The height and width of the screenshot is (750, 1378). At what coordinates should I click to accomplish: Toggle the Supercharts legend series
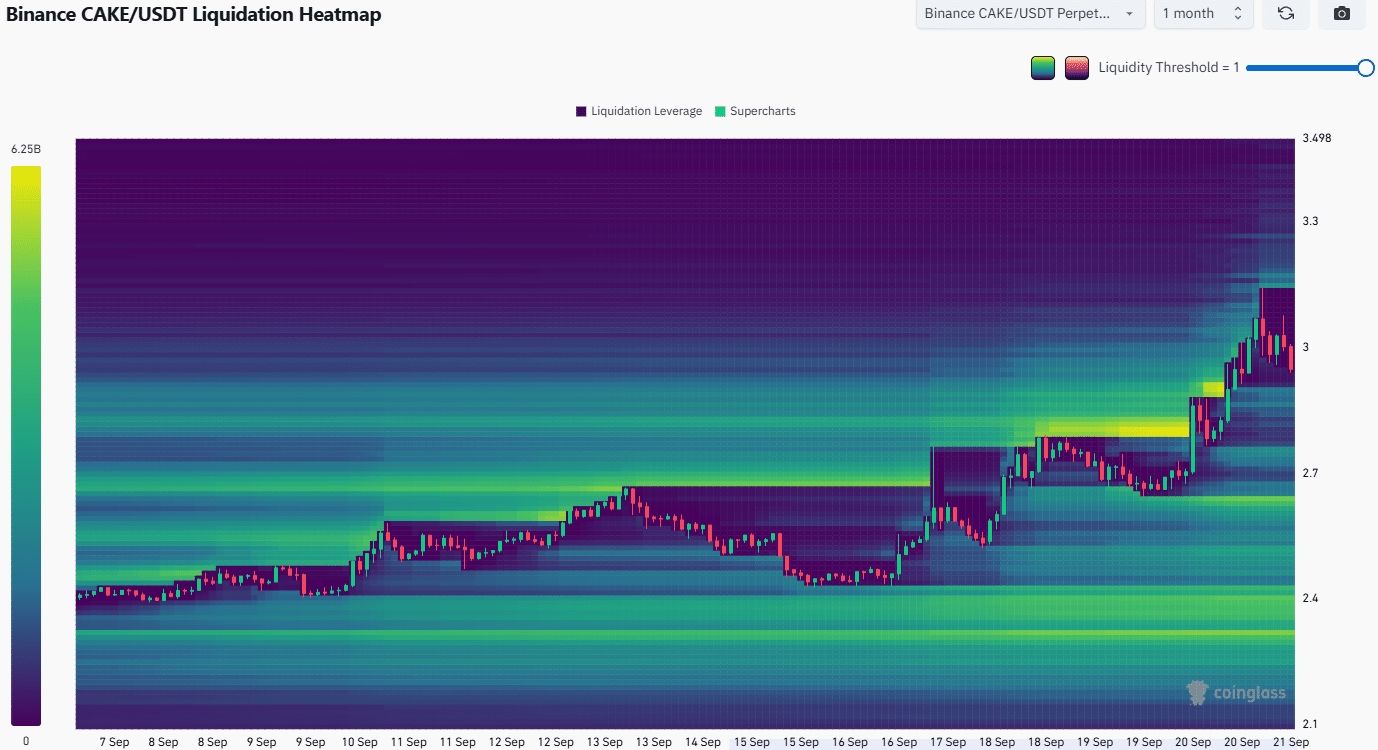755,111
